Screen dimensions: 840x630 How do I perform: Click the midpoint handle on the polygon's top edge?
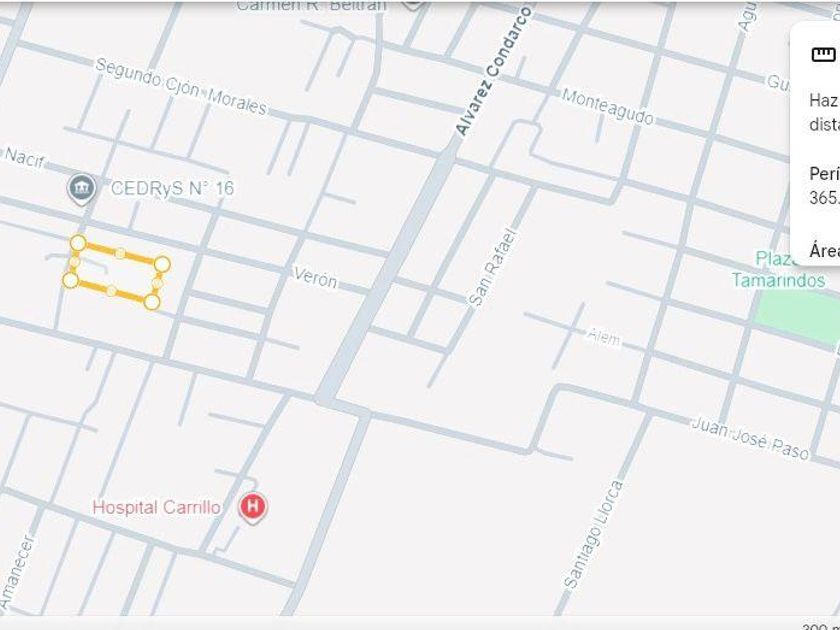pyautogui.click(x=121, y=253)
